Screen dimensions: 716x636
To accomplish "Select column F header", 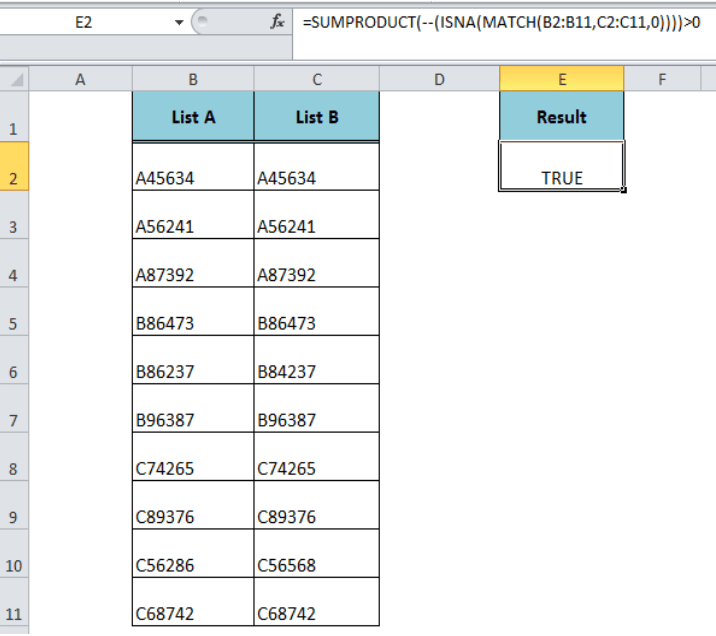I will pos(662,79).
